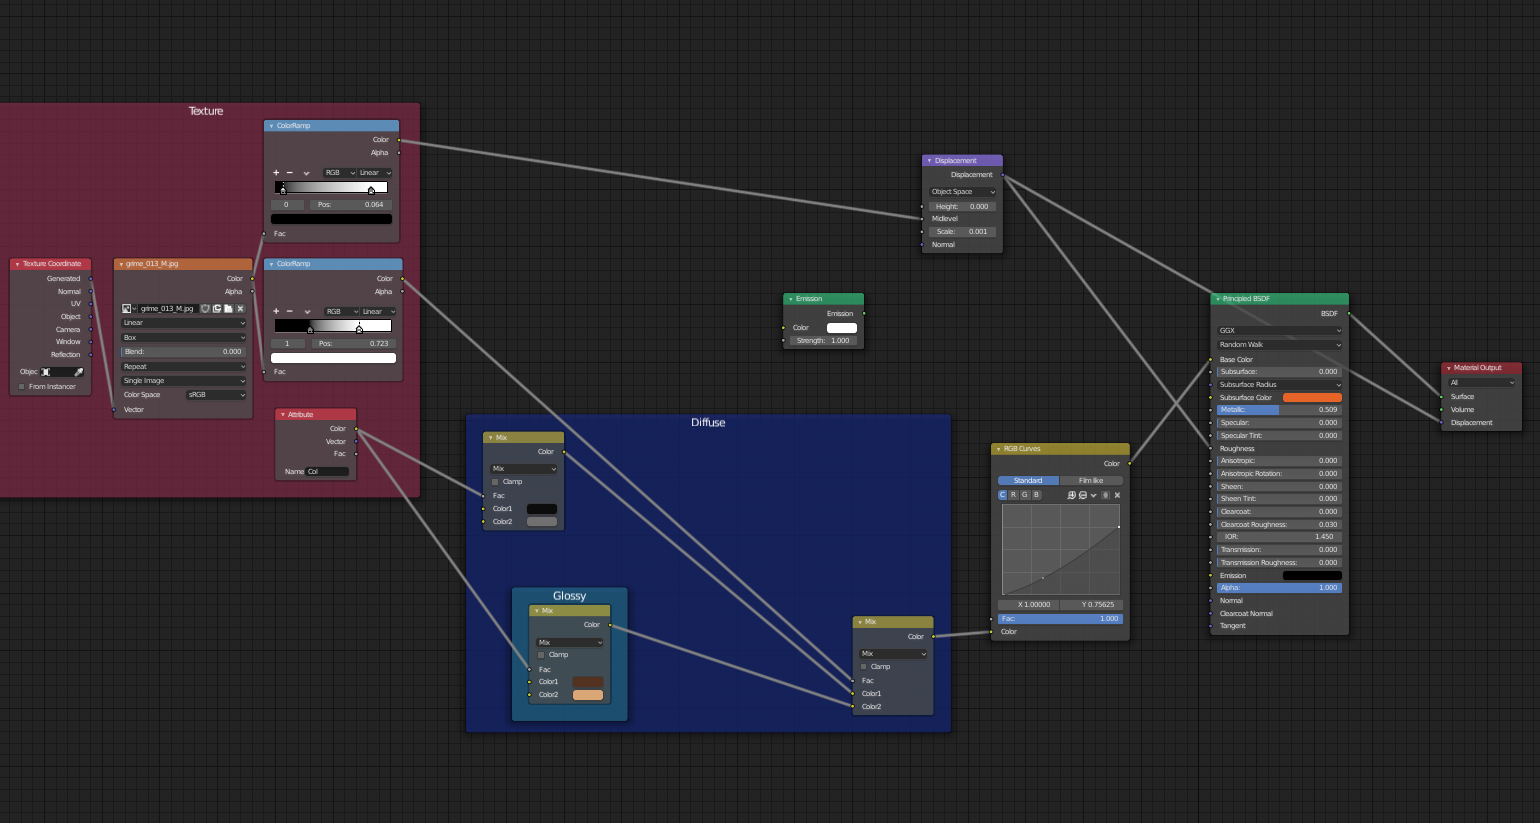Toggle From Instancer on the Texture Coordinate node

[x=21, y=386]
